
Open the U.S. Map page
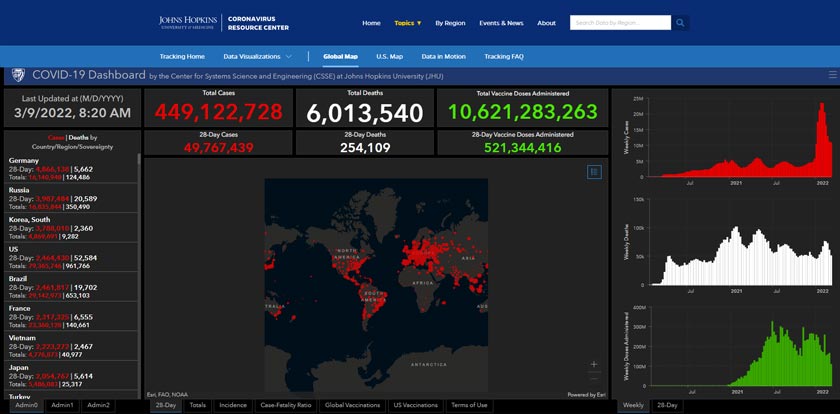(389, 56)
